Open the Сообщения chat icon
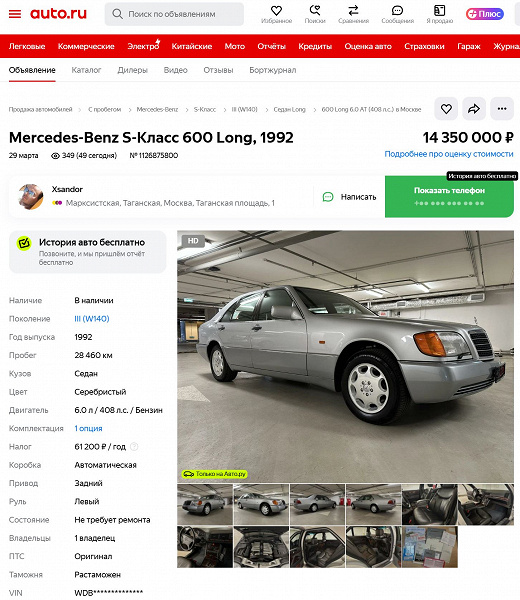Screen dimensions: 520x600 click(x=398, y=10)
